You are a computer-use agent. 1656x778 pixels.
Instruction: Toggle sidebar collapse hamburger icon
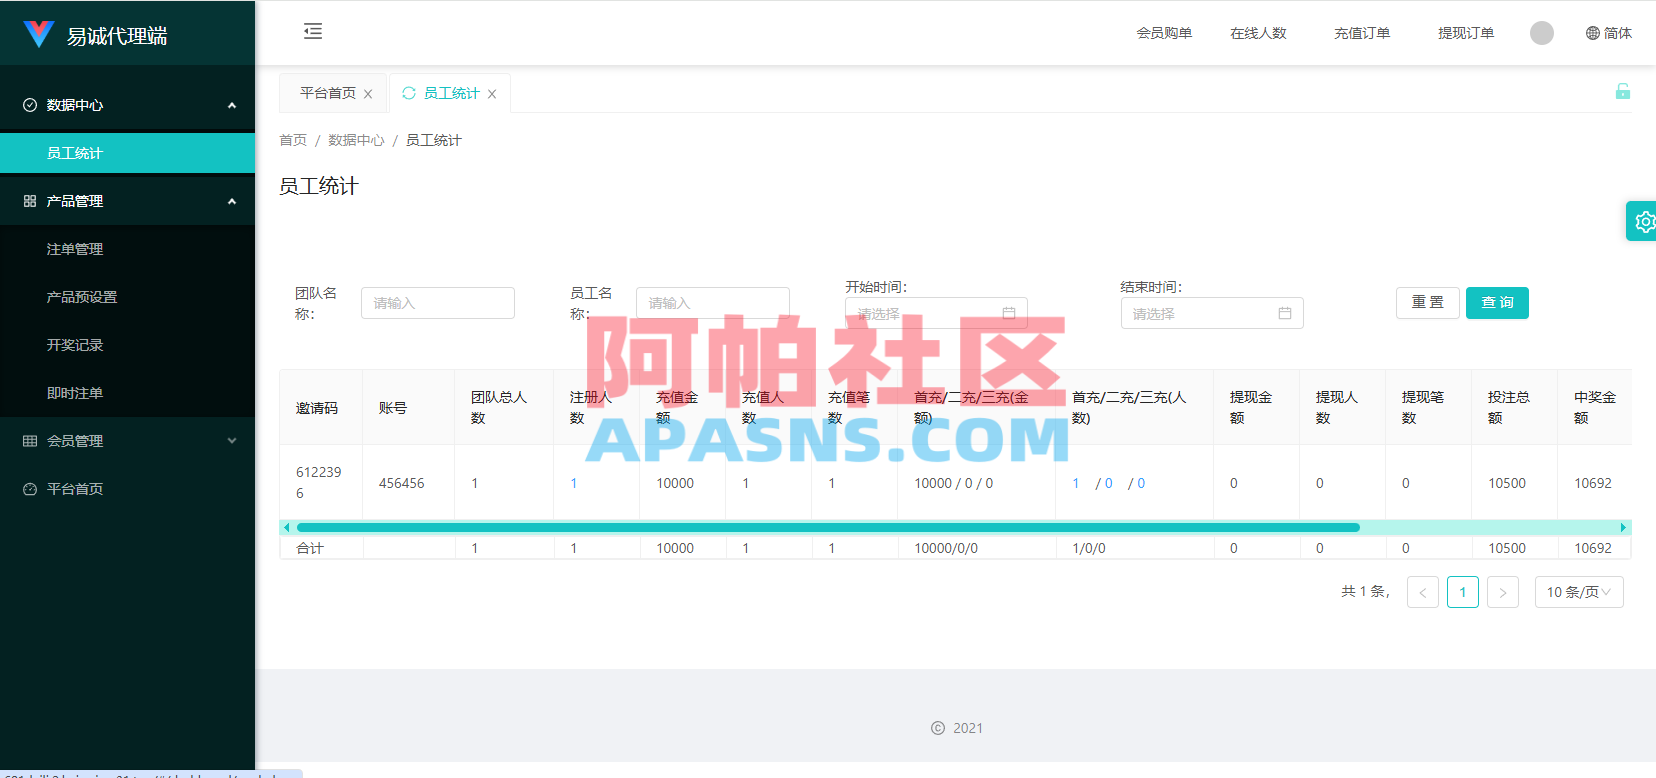(x=313, y=31)
